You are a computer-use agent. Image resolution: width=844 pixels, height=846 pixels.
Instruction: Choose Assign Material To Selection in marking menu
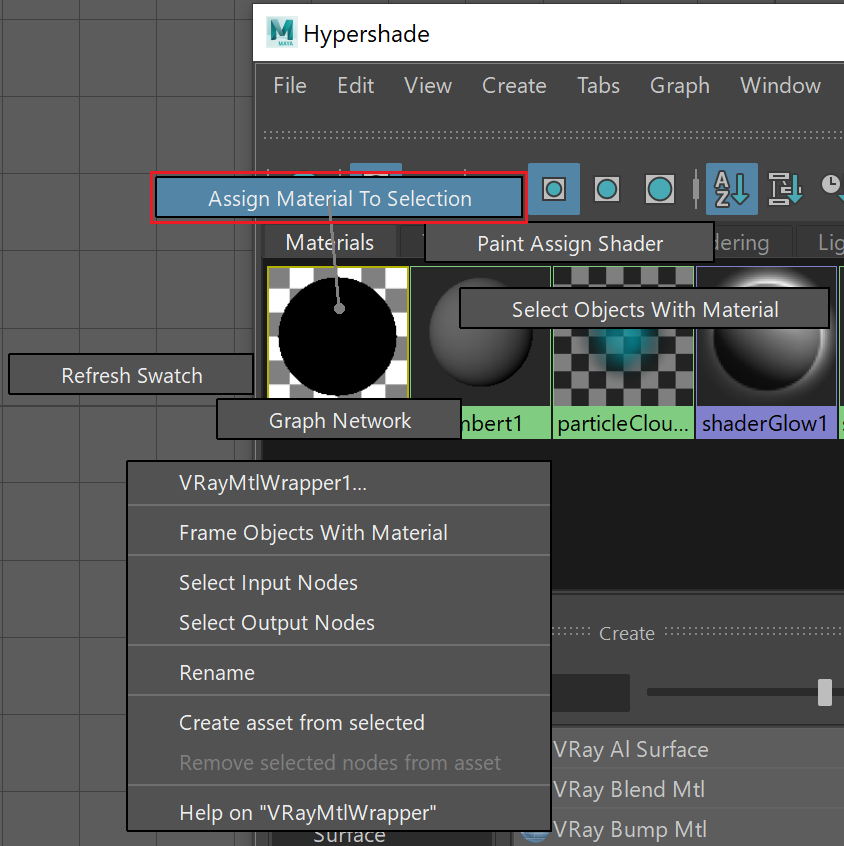coord(339,198)
